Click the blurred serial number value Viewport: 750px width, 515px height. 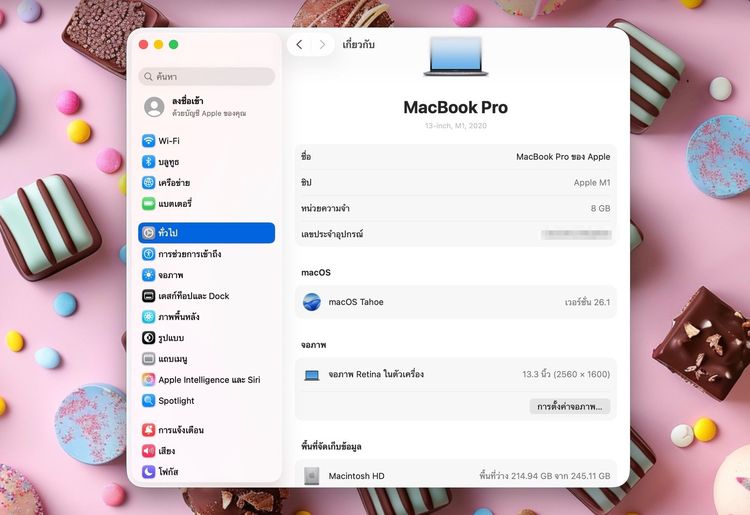tap(576, 234)
